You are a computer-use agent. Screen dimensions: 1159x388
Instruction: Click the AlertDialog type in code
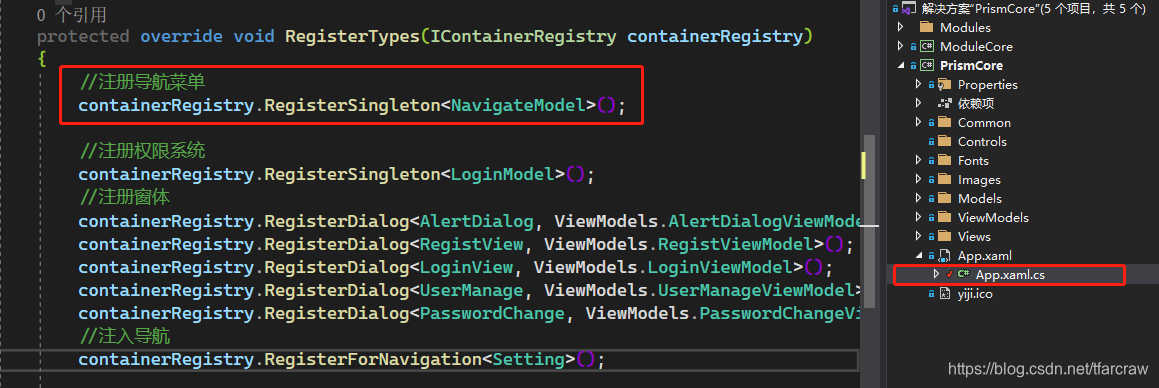point(476,222)
